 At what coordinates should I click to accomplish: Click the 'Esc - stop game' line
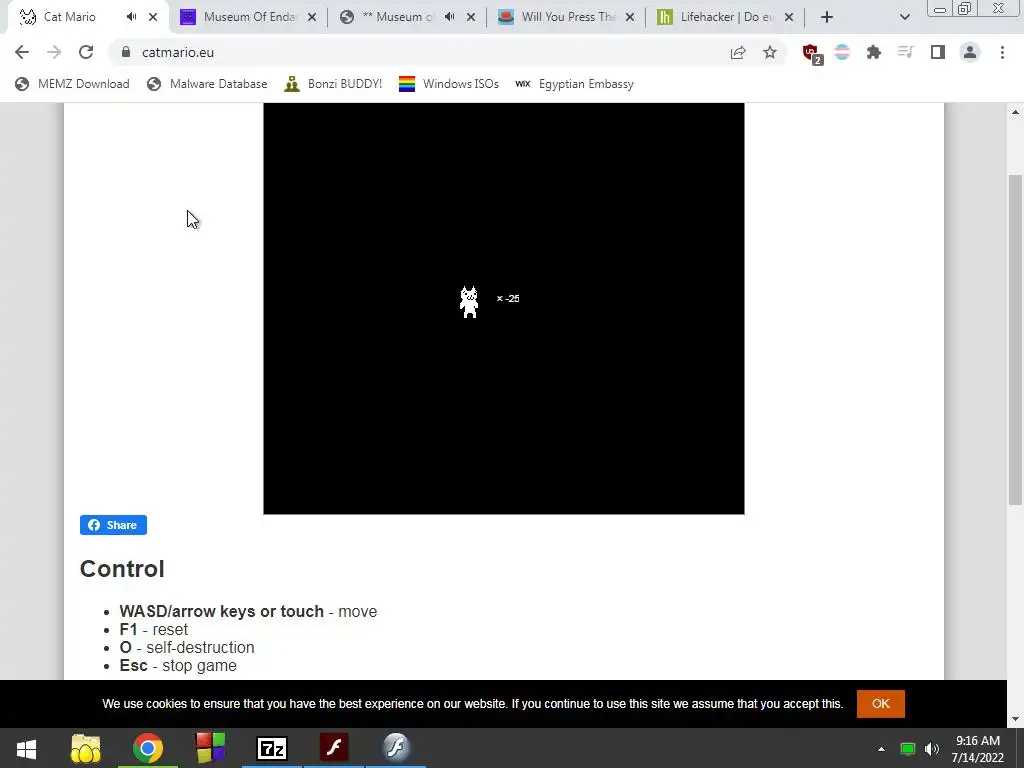tap(178, 665)
